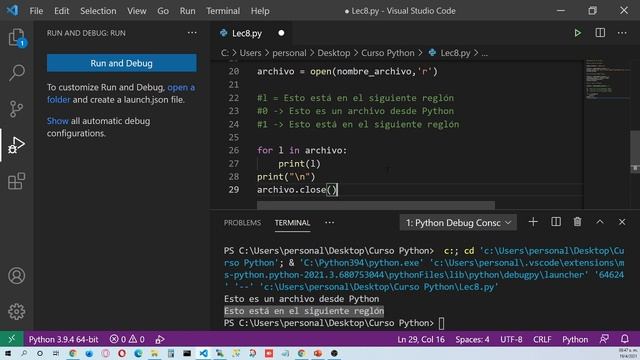The width and height of the screenshot is (640, 360).
Task: Open the Manage gear icon
Action: pos(16,311)
